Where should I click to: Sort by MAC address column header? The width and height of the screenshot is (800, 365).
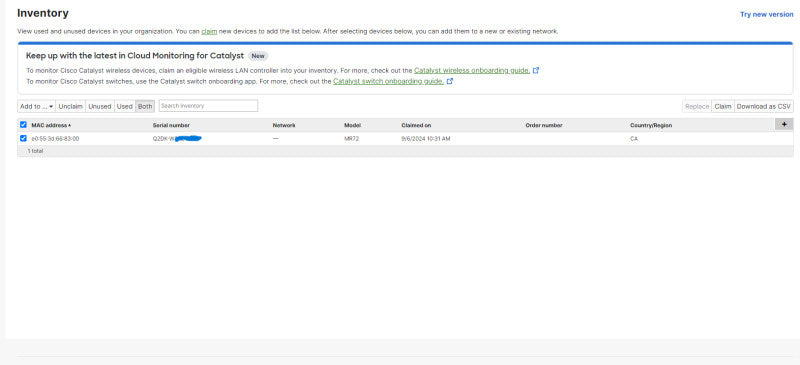coord(51,125)
